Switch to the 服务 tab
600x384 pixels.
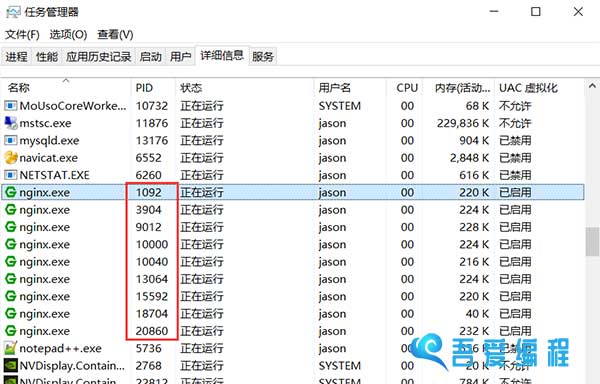tap(263, 57)
